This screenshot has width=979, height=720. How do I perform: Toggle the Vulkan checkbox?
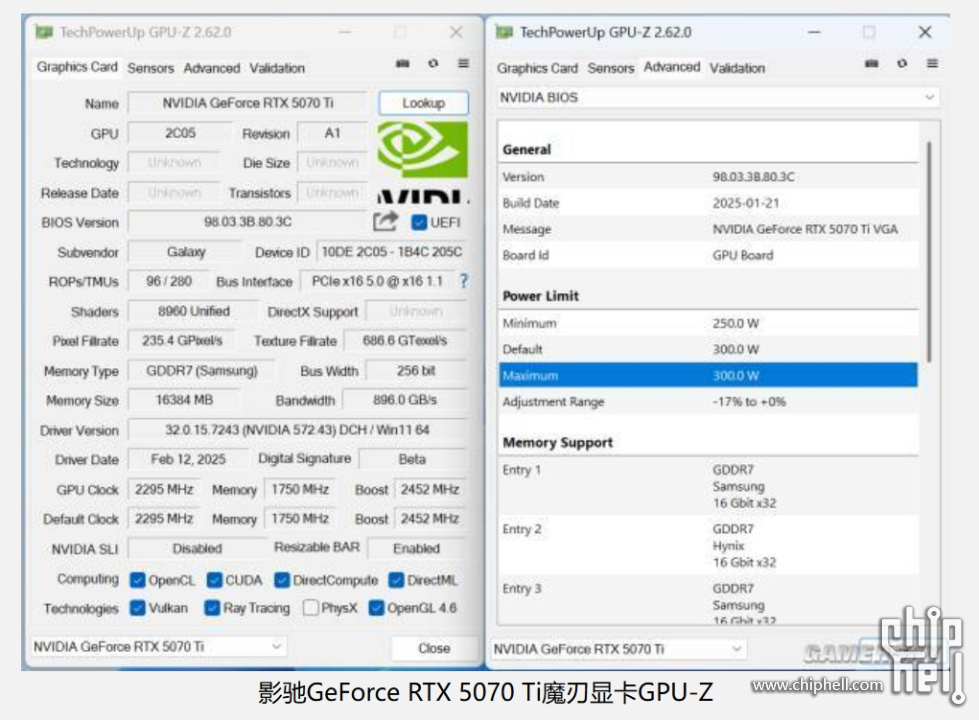coord(137,608)
